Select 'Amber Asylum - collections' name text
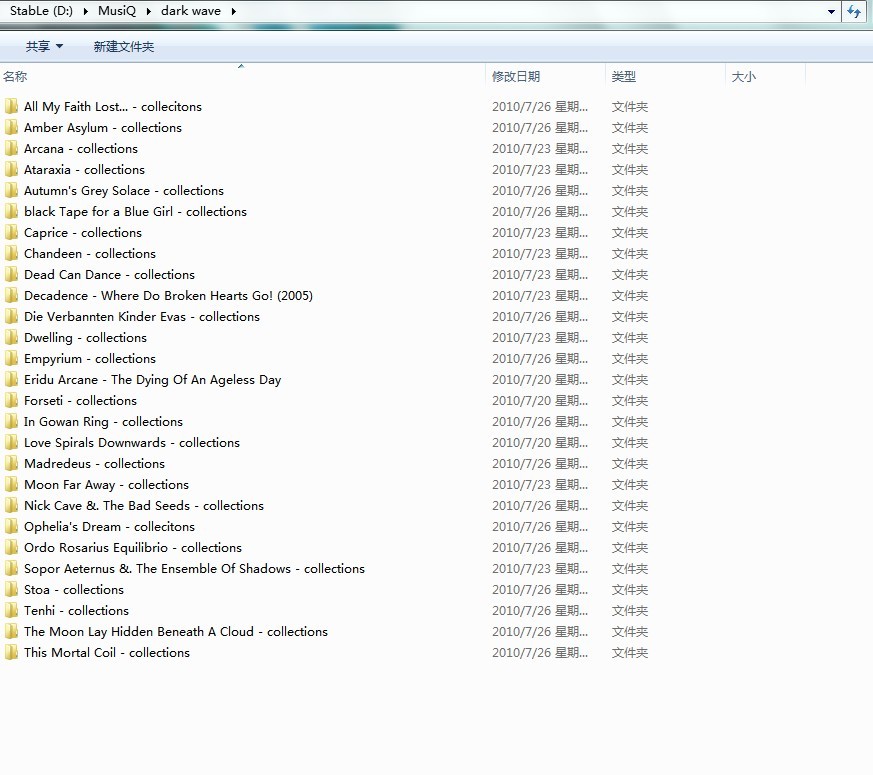Screen dimensions: 873x775 [x=102, y=127]
